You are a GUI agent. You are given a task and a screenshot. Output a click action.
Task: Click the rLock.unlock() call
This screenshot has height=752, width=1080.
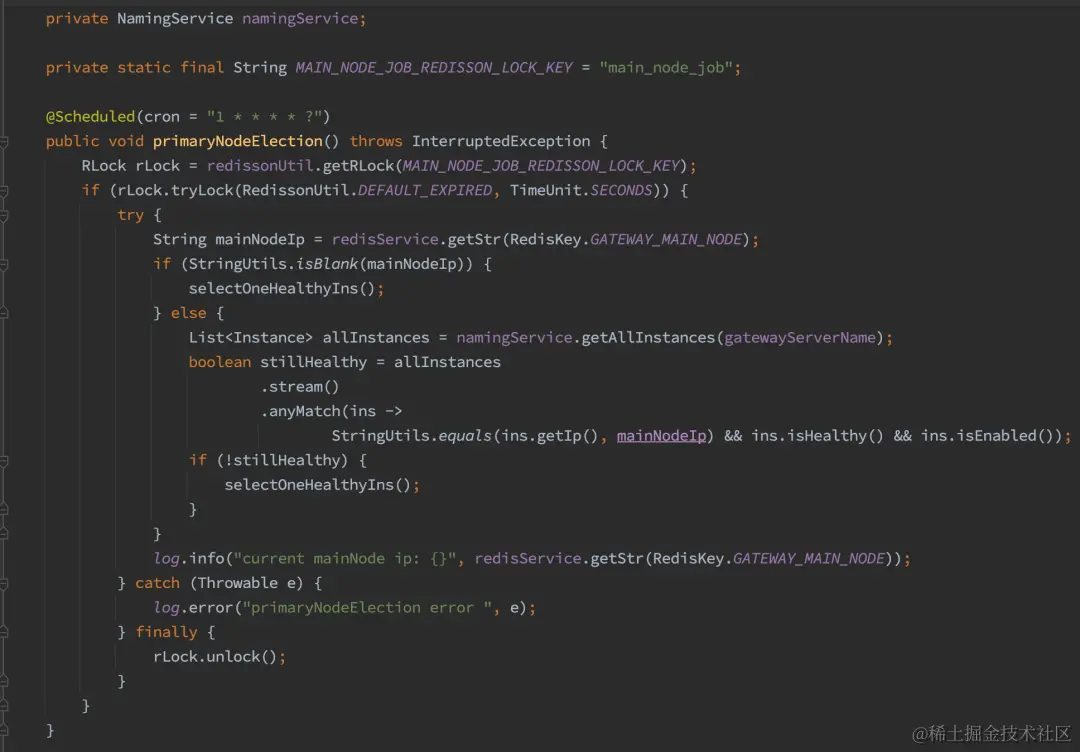coord(215,658)
